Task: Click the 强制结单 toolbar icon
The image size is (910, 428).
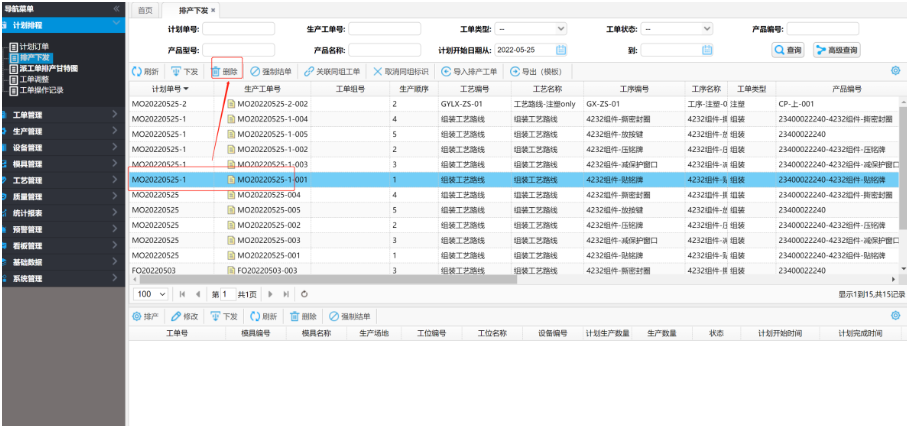Action: click(255, 72)
